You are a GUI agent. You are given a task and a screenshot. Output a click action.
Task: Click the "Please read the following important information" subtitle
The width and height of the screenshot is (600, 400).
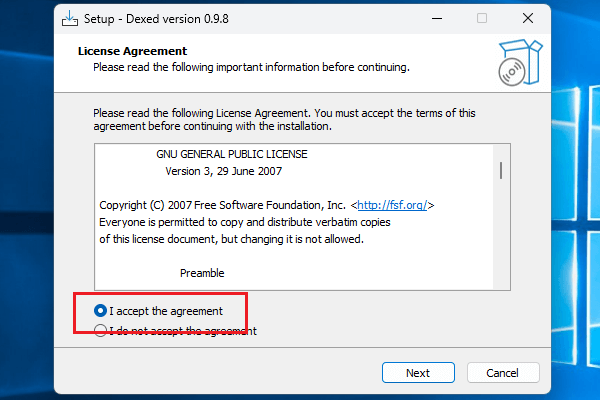click(251, 67)
